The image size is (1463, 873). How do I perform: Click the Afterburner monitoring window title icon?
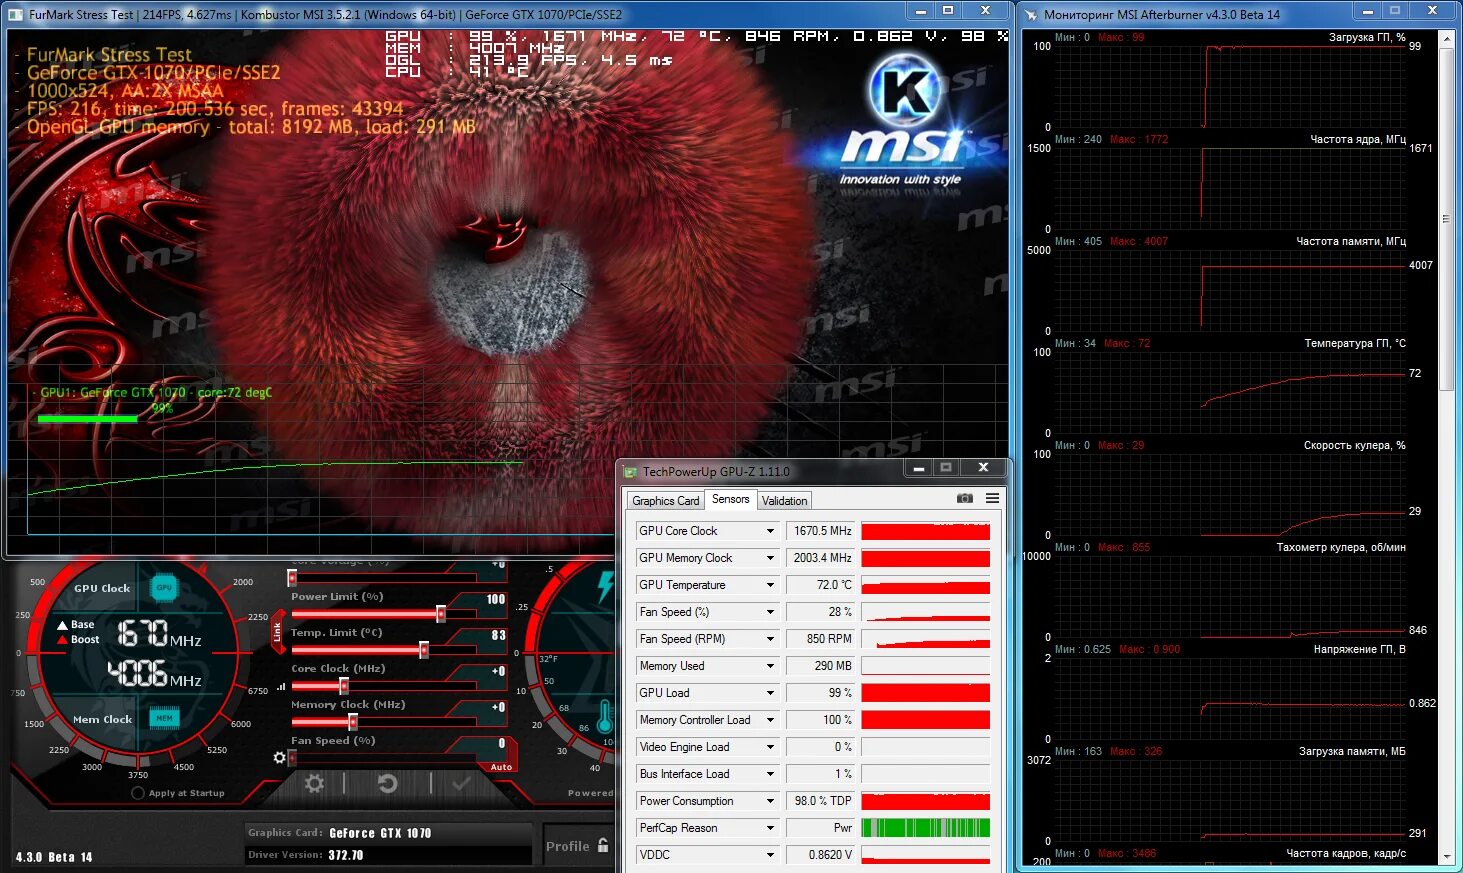click(1030, 14)
